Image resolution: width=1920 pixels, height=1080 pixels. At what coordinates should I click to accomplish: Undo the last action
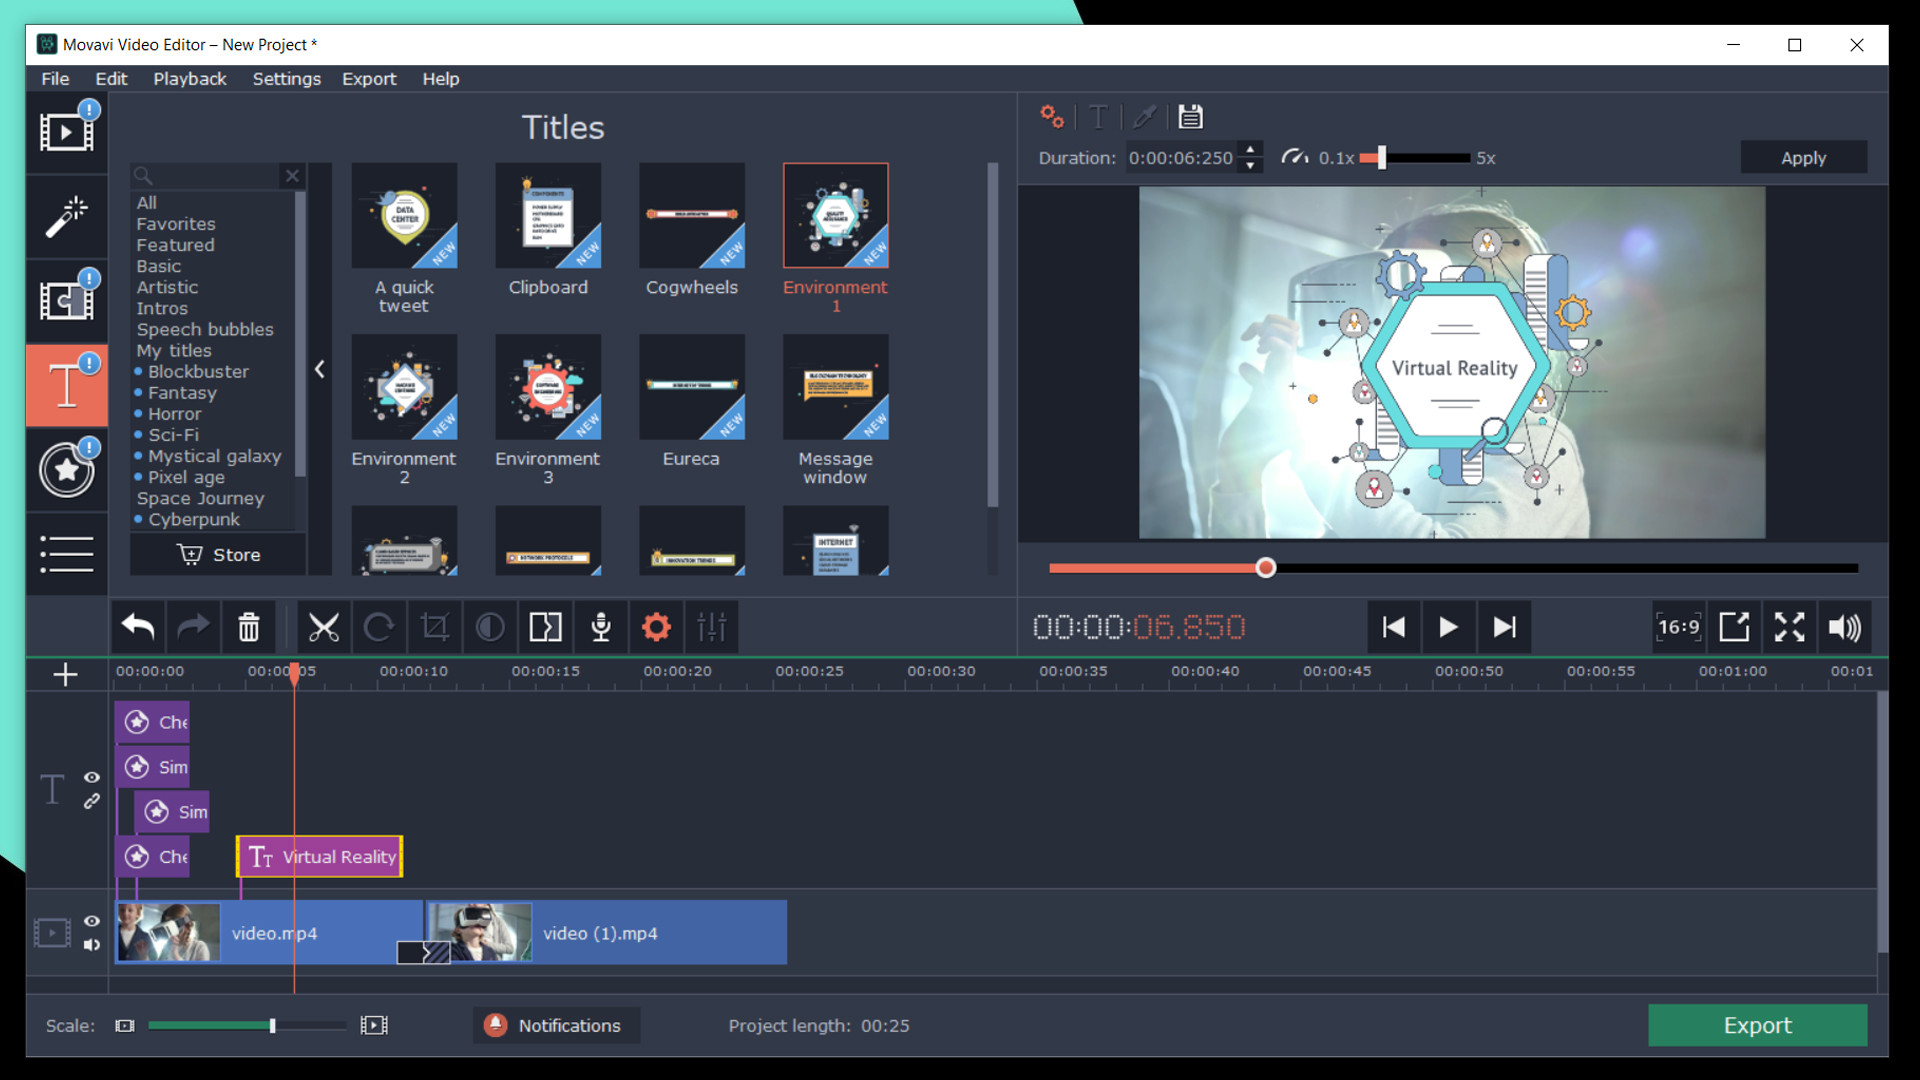click(137, 627)
